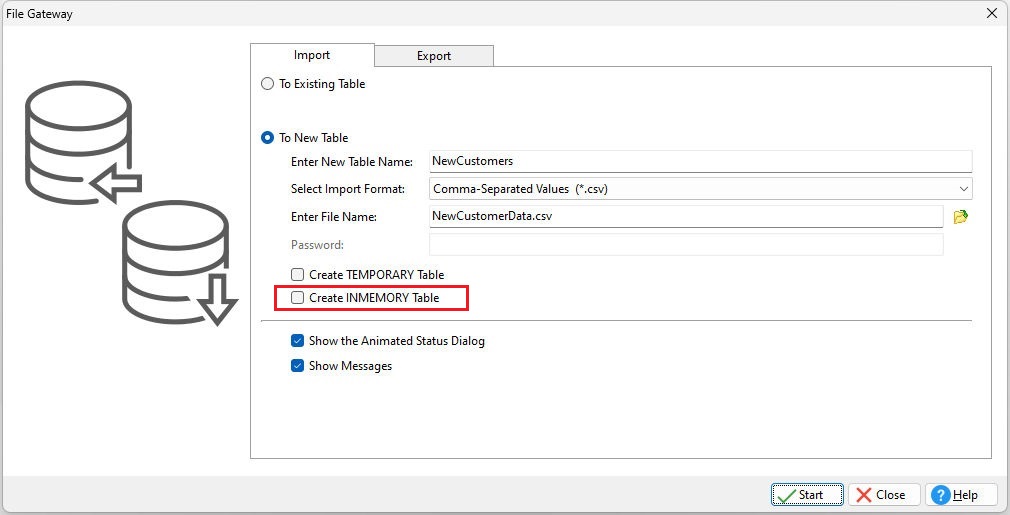
Task: Click the 'Select Import Format:' label
Action: [x=348, y=189]
